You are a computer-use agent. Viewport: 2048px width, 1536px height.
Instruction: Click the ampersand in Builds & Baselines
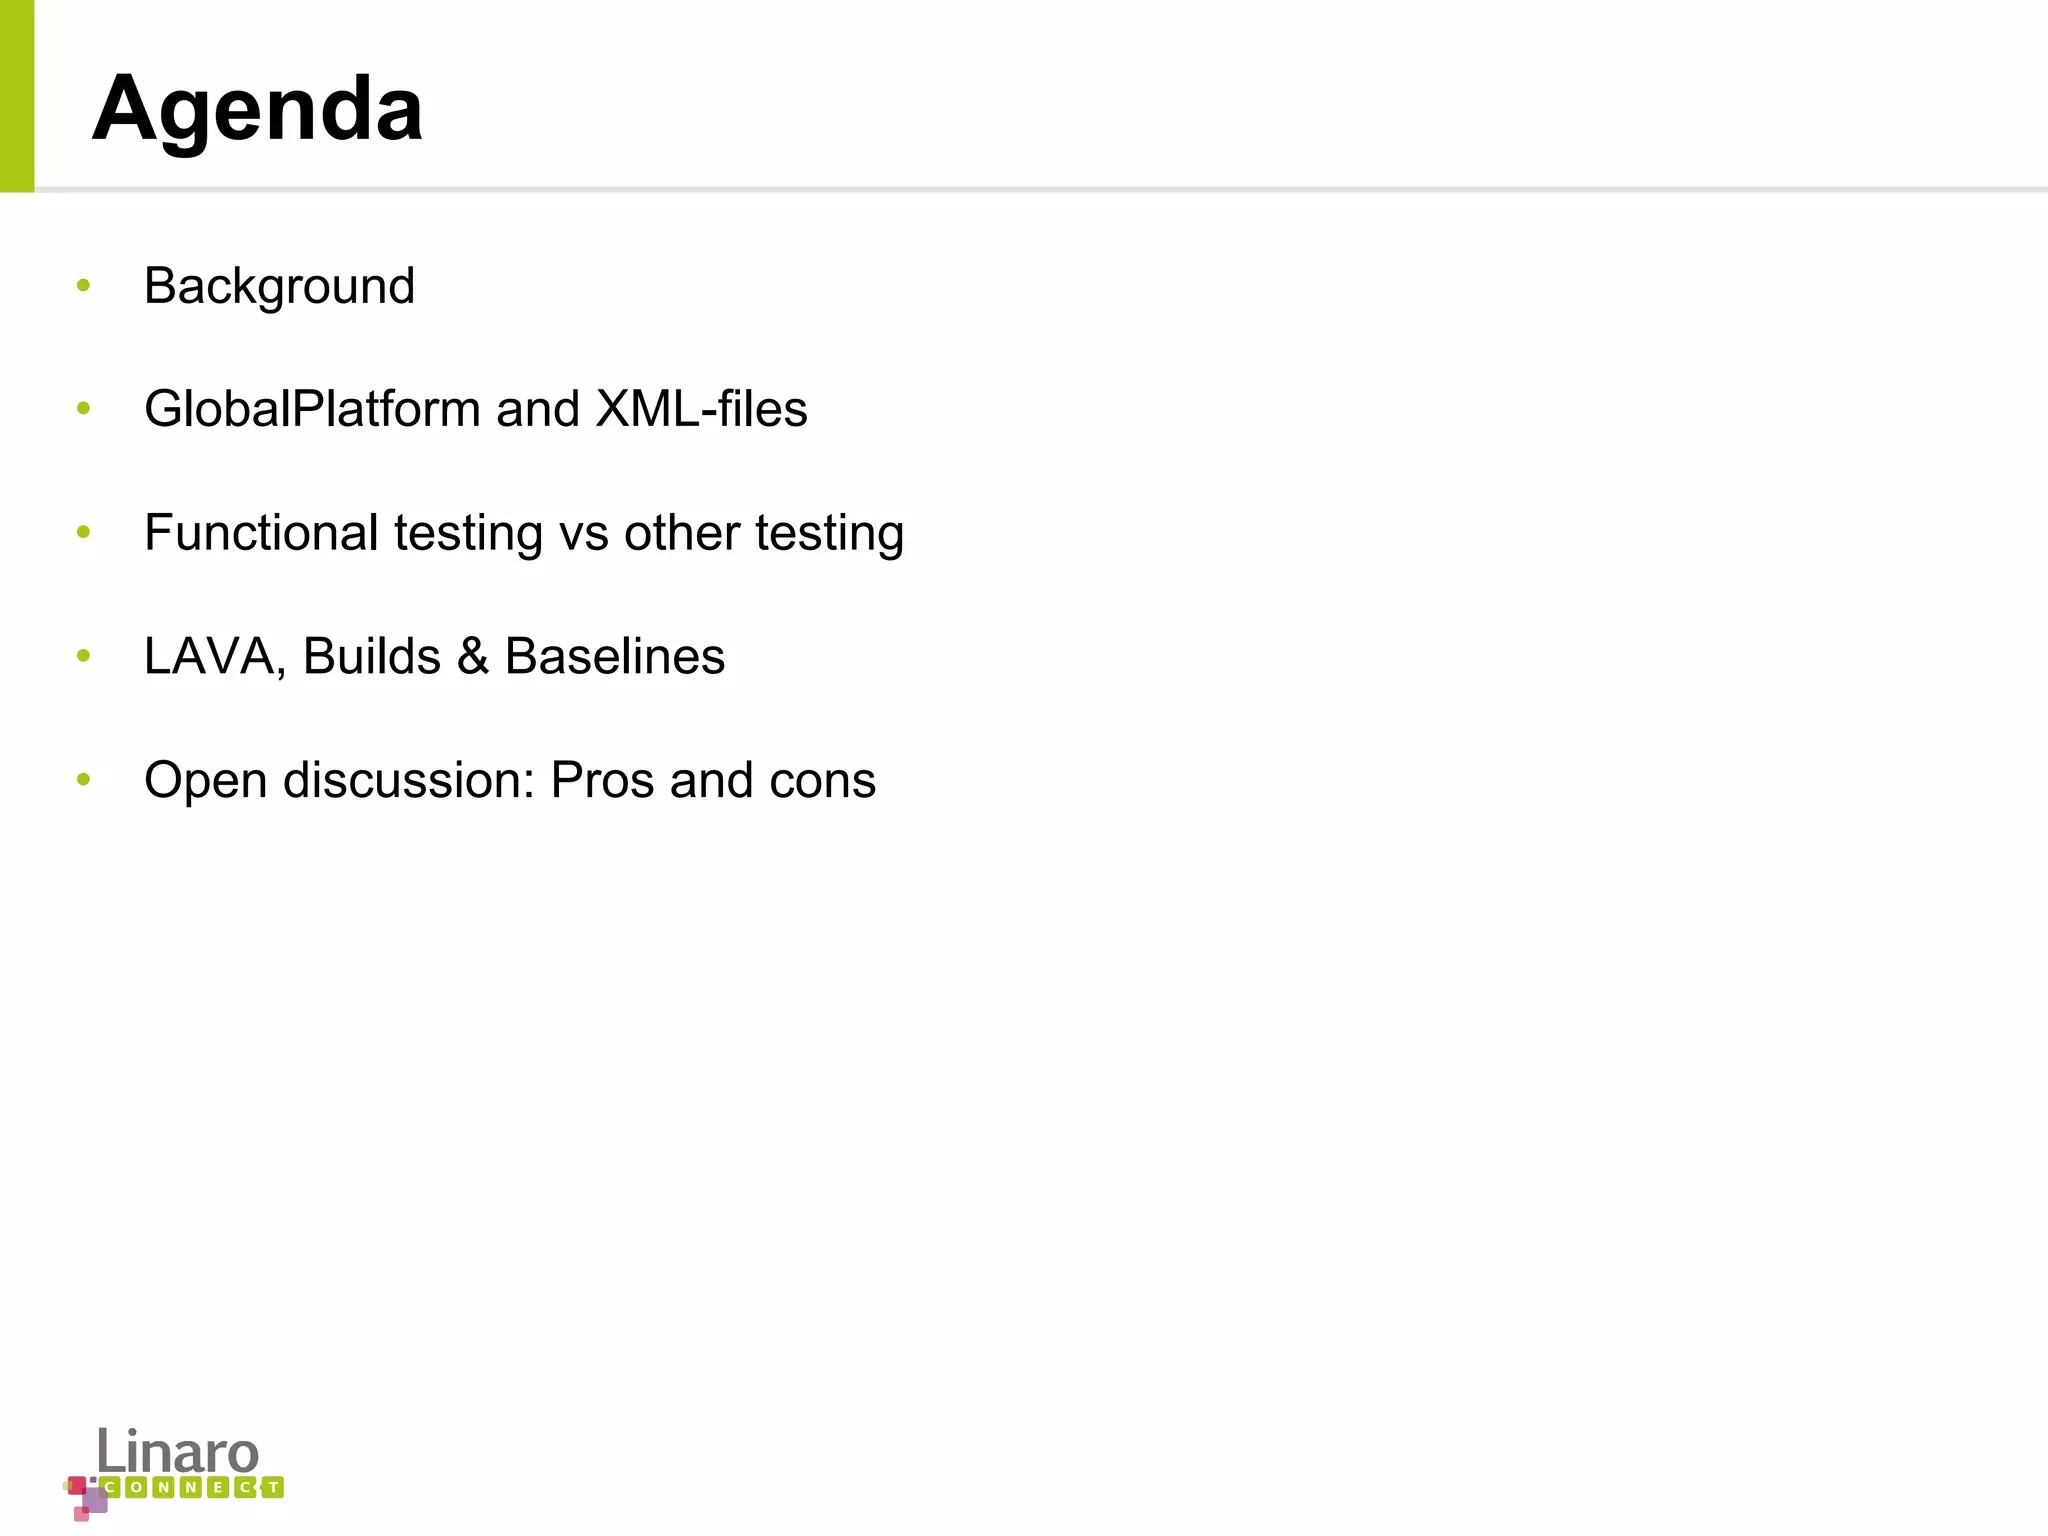[473, 657]
